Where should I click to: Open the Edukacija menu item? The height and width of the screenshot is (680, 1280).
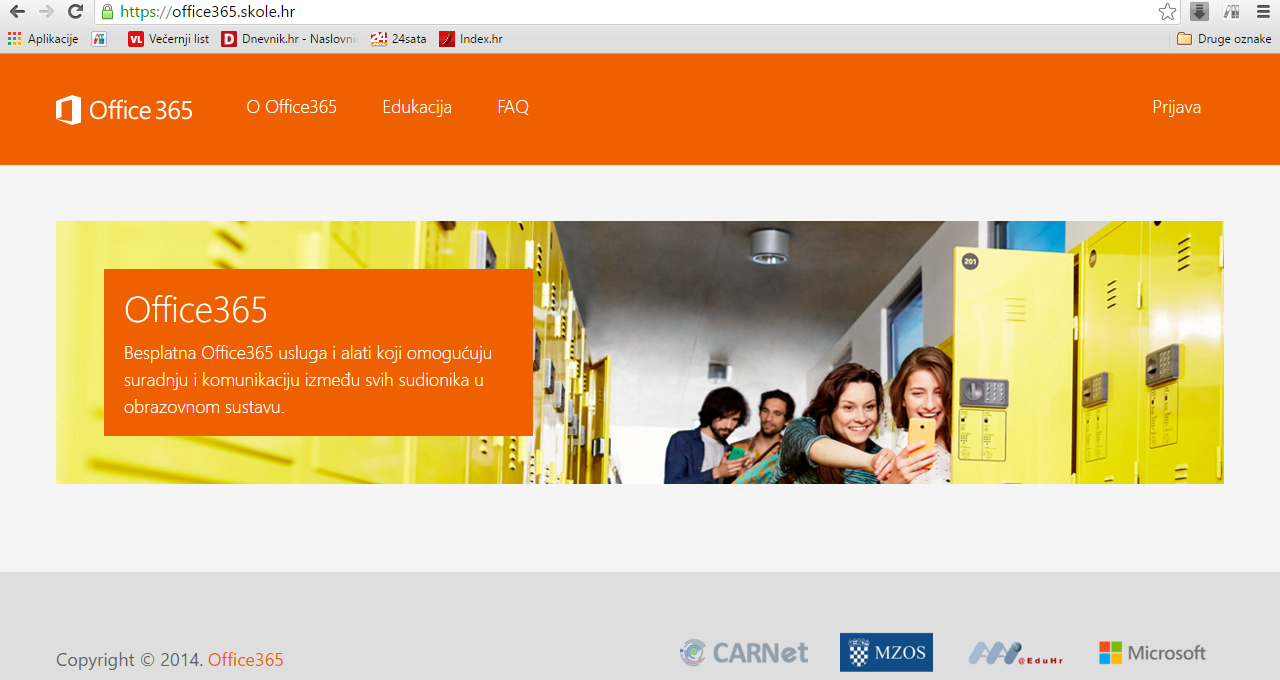(417, 107)
